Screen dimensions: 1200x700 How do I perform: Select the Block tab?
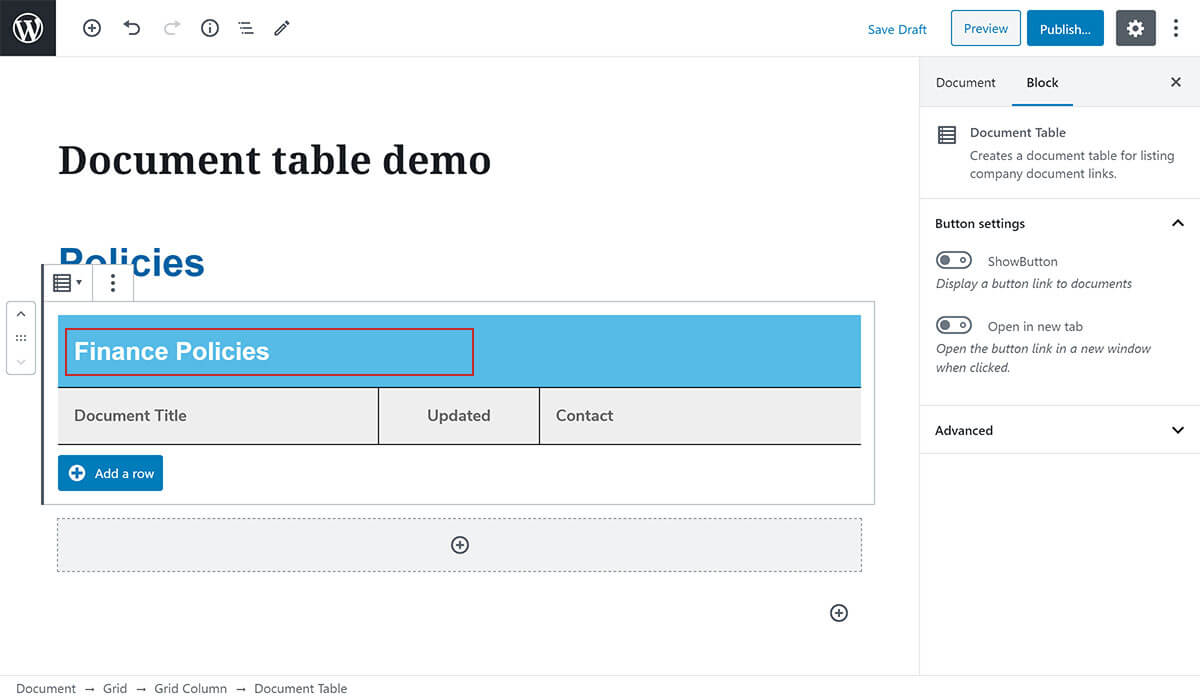1042,83
